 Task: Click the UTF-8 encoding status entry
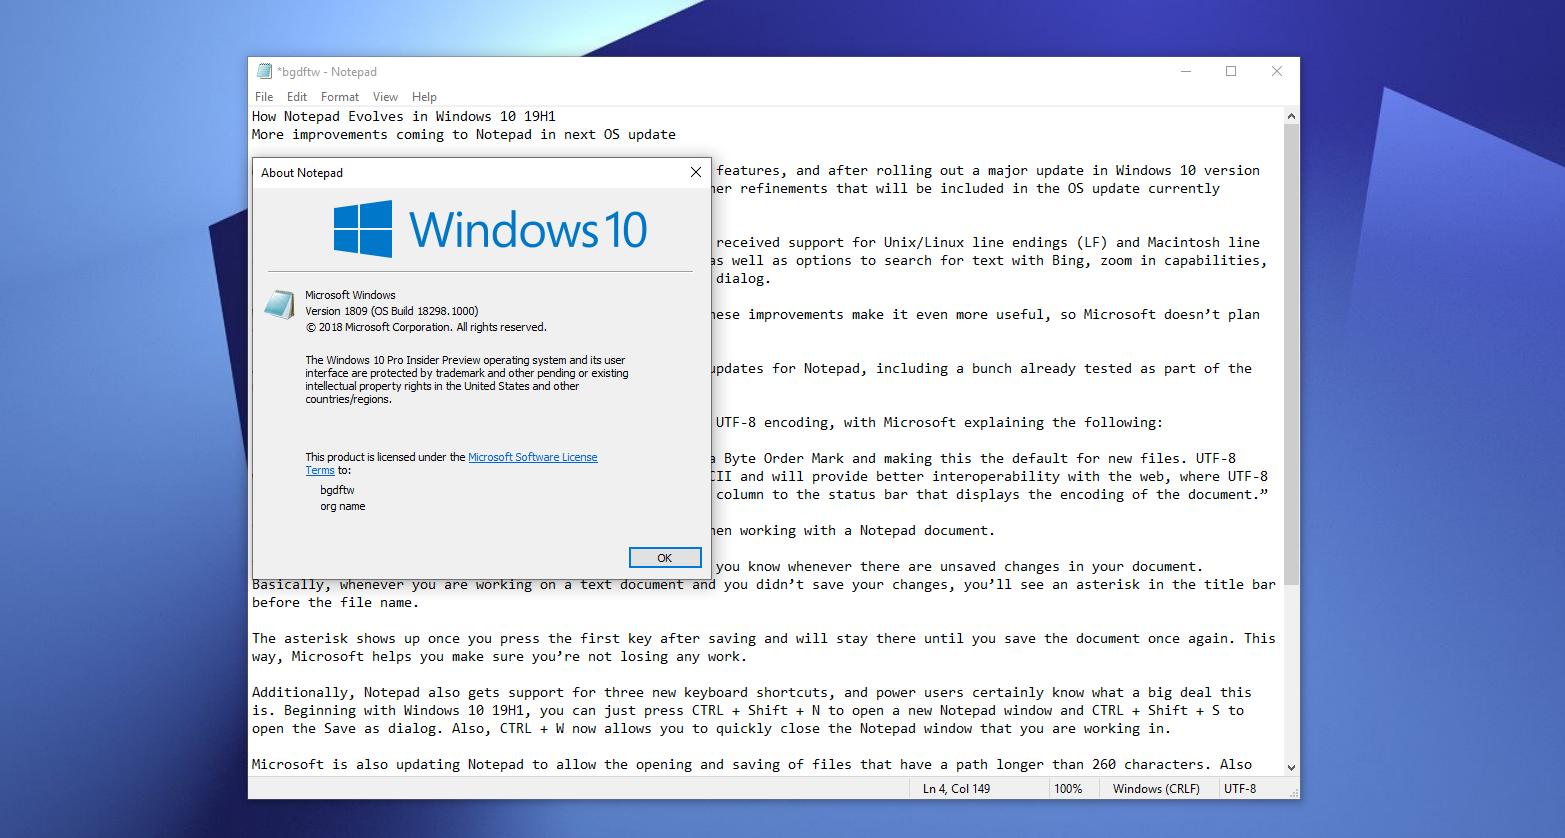tap(1240, 789)
